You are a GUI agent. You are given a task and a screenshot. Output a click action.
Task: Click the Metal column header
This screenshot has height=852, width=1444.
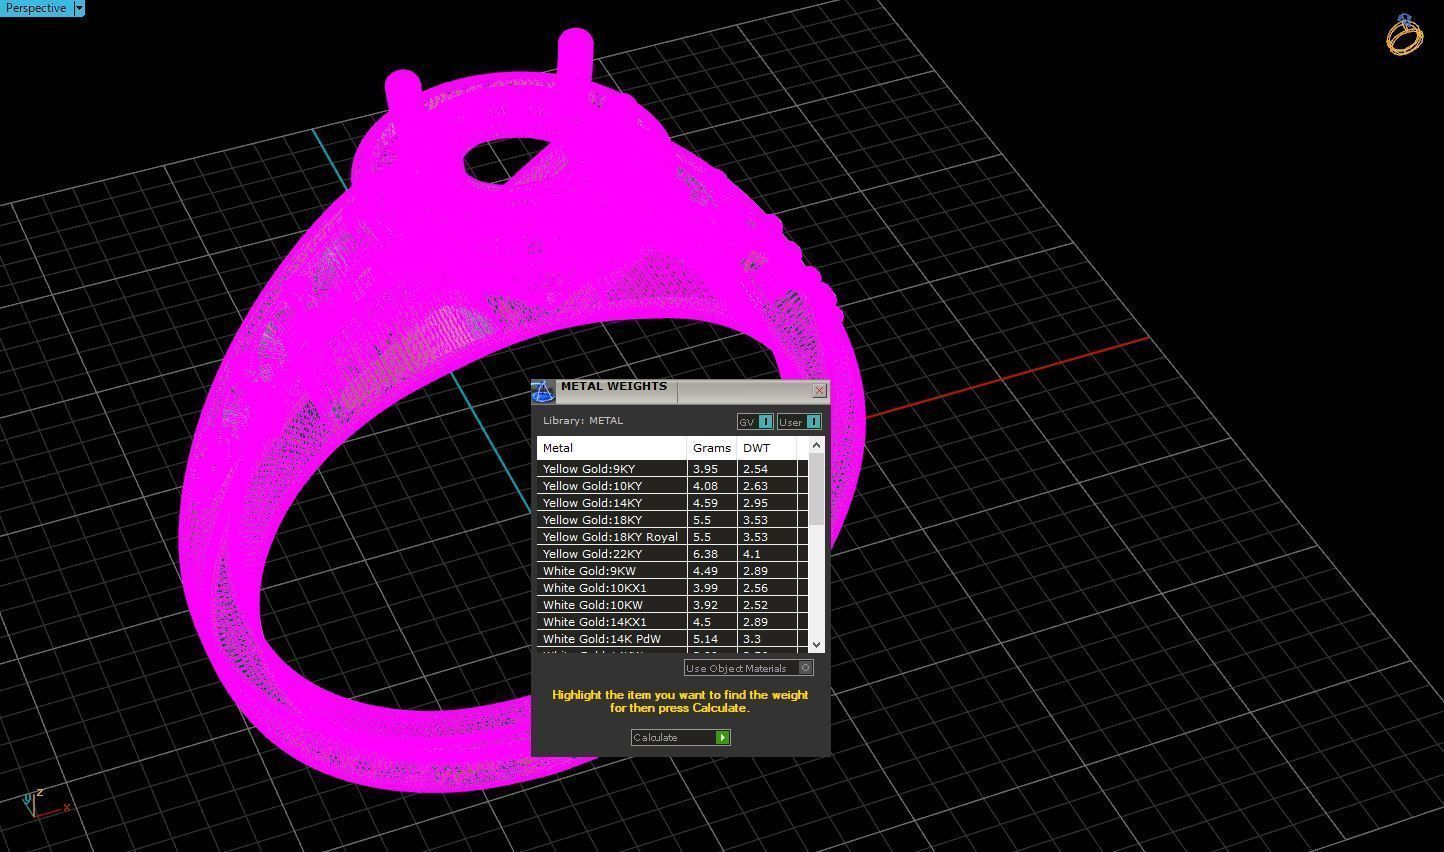coord(612,448)
